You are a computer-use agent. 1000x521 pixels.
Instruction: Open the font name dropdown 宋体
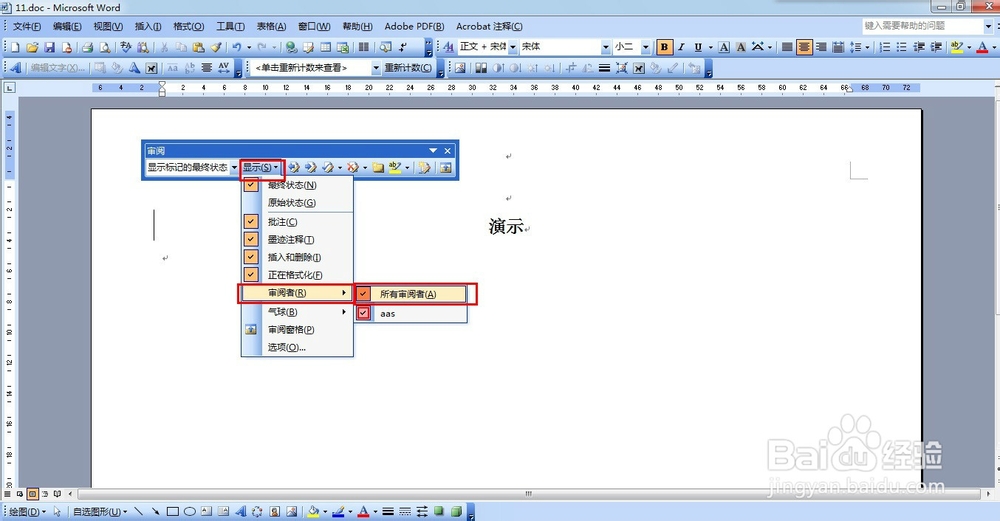pyautogui.click(x=605, y=47)
